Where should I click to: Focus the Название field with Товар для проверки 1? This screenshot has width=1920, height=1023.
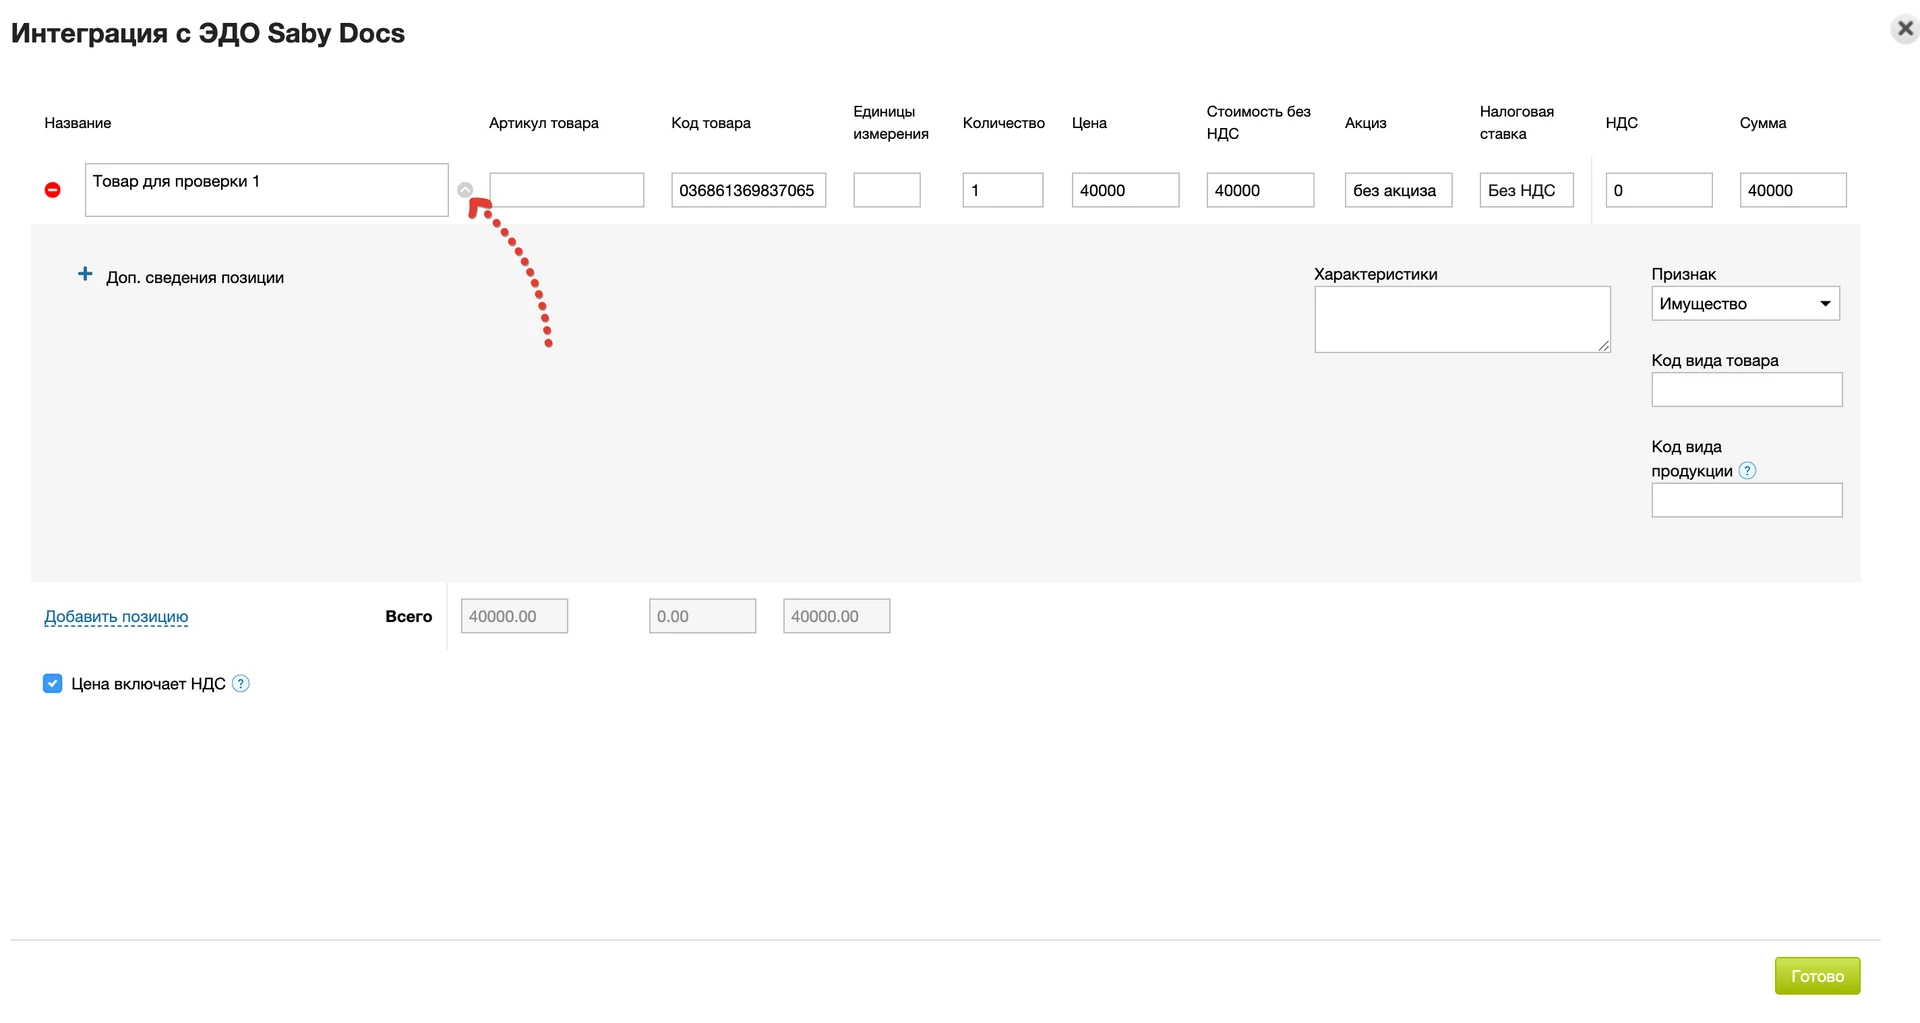pos(267,190)
